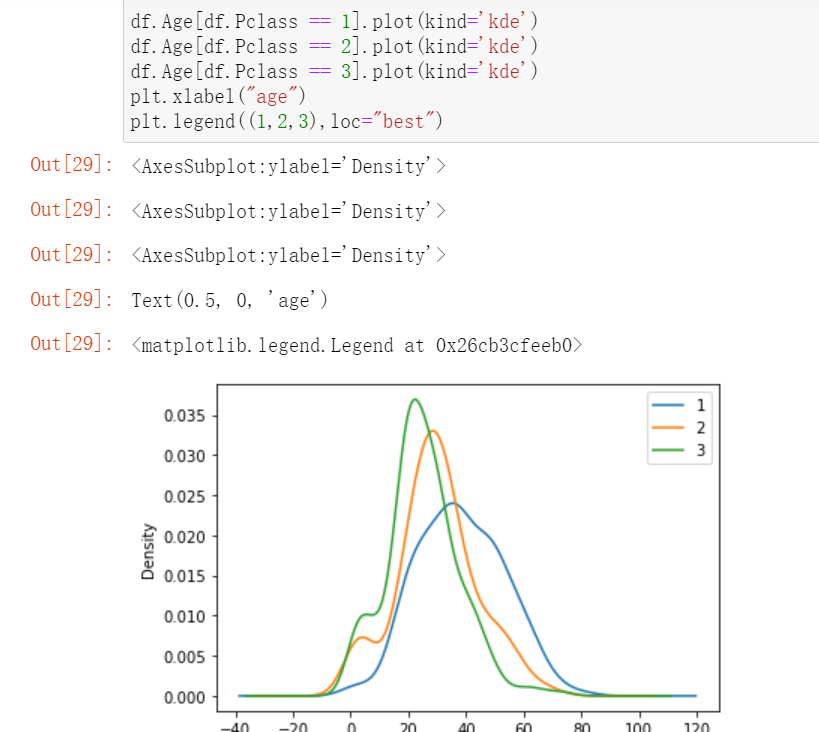Click legend label 1
The height and width of the screenshot is (732, 819).
pyautogui.click(x=701, y=405)
